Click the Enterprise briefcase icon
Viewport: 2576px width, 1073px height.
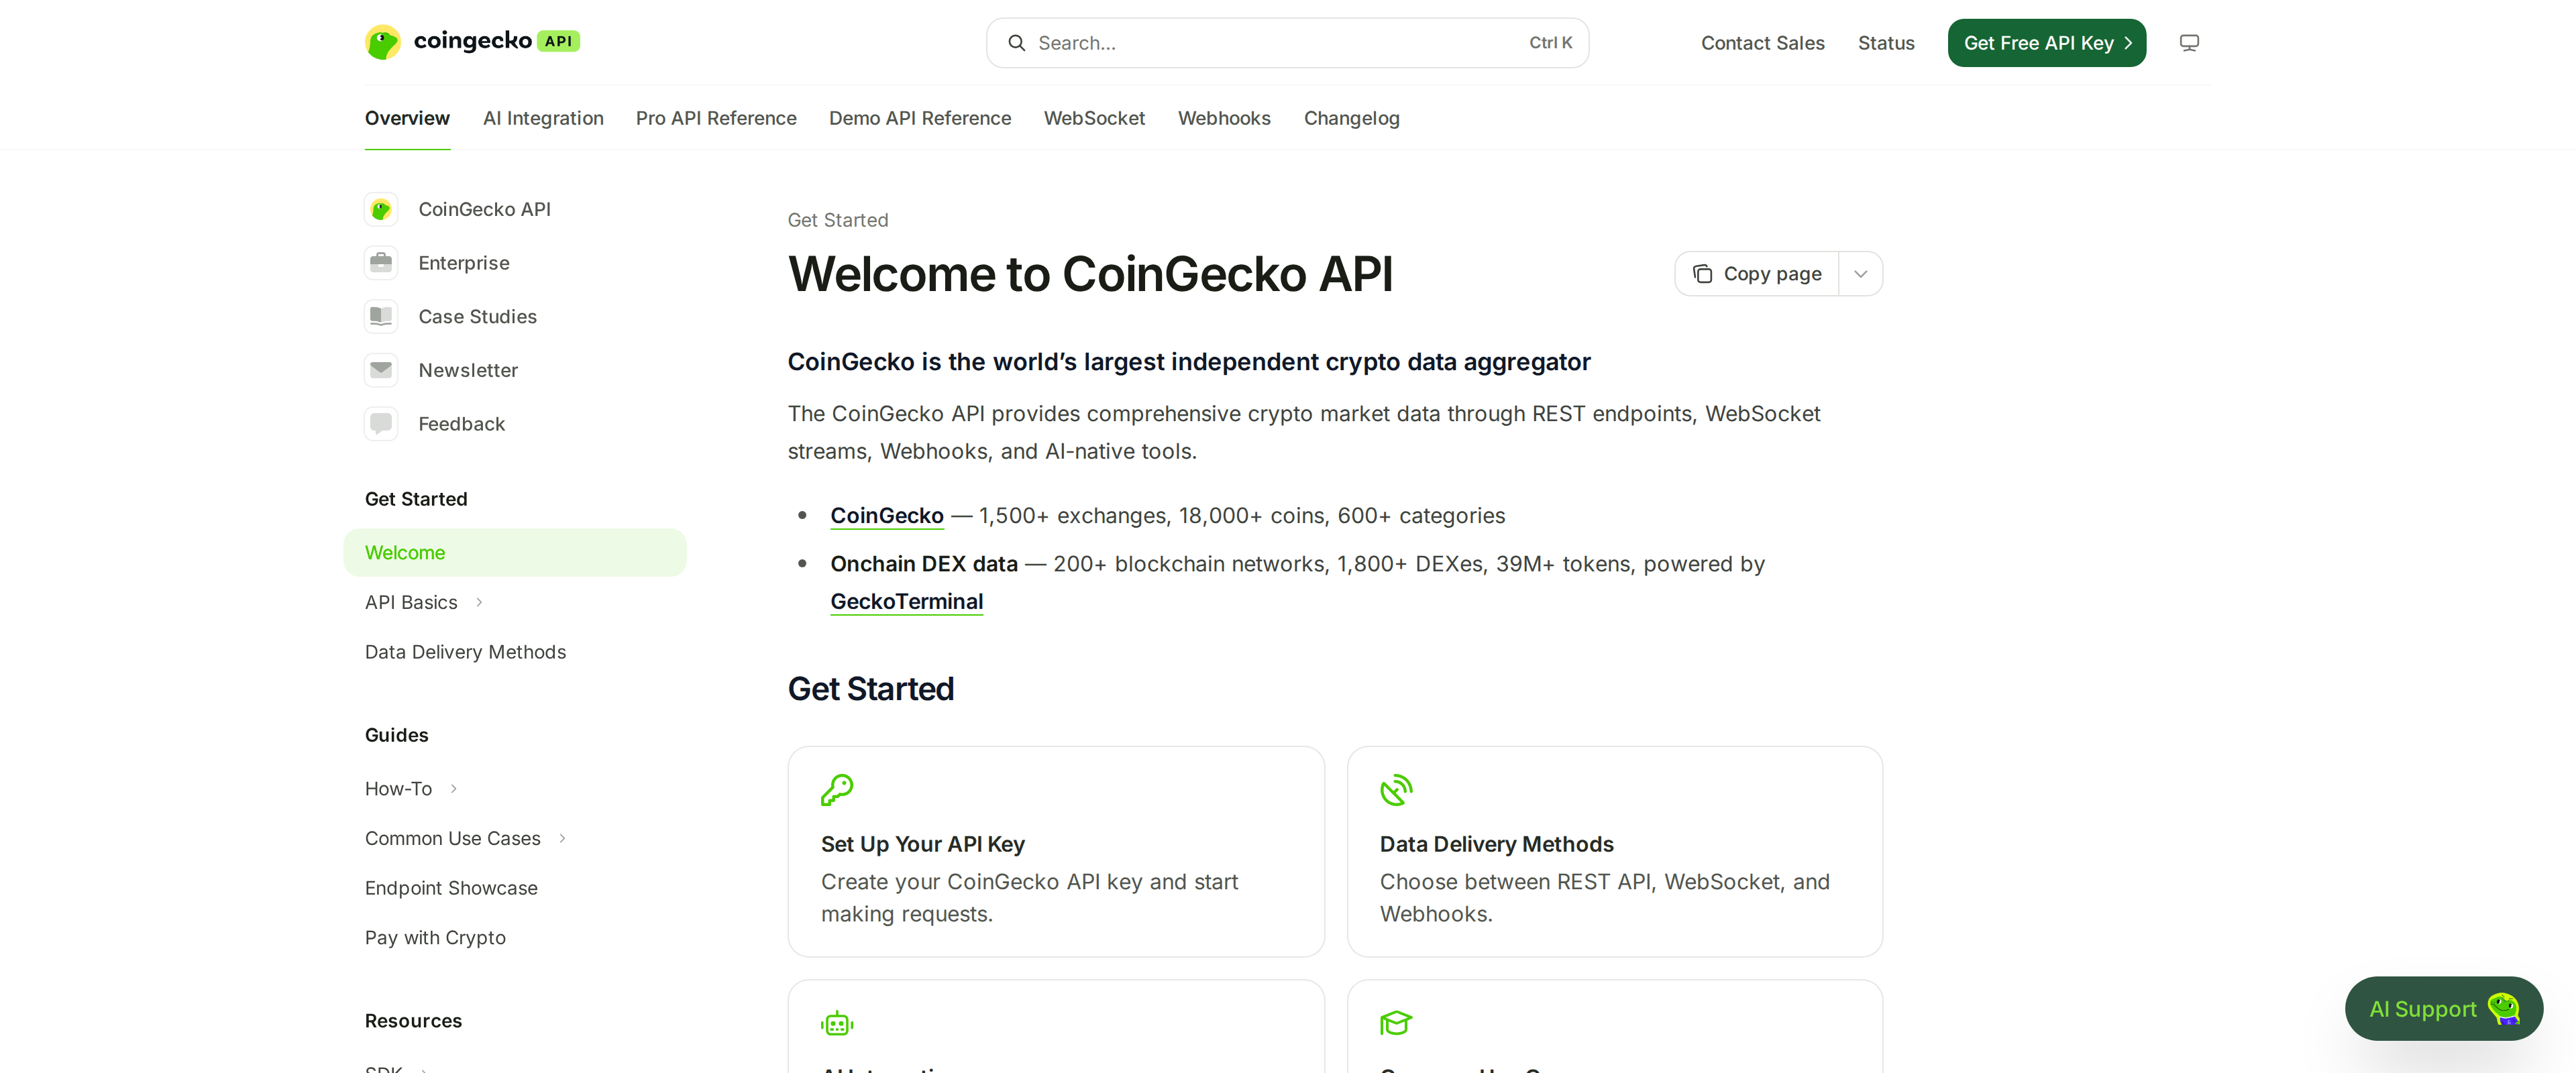click(381, 263)
